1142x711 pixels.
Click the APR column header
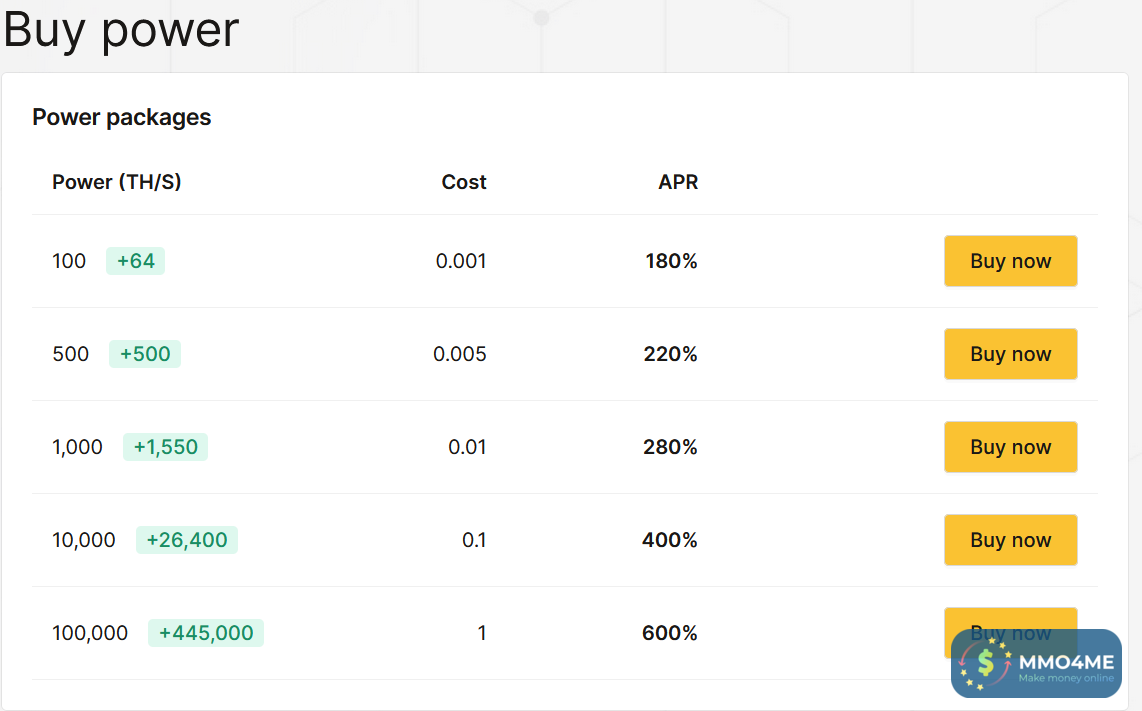pyautogui.click(x=678, y=182)
